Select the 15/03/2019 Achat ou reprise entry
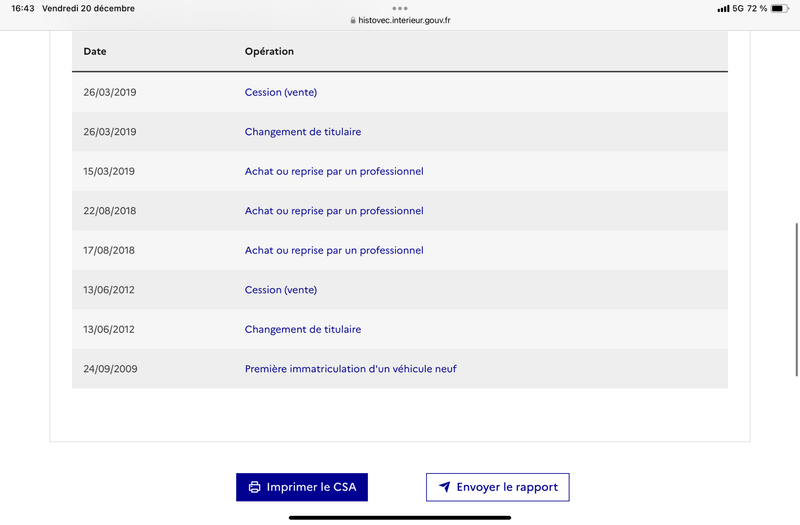This screenshot has width=800, height=525. coord(334,171)
